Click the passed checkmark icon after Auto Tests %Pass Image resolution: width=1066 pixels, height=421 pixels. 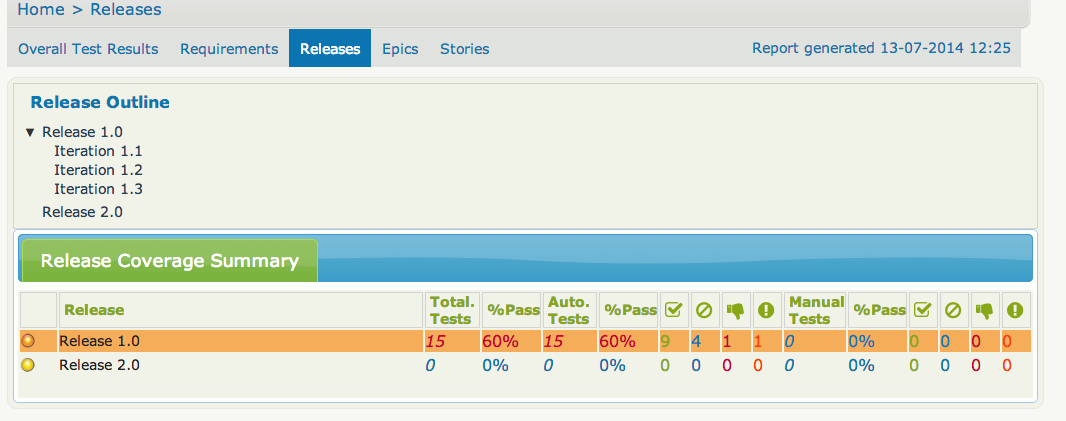[673, 310]
